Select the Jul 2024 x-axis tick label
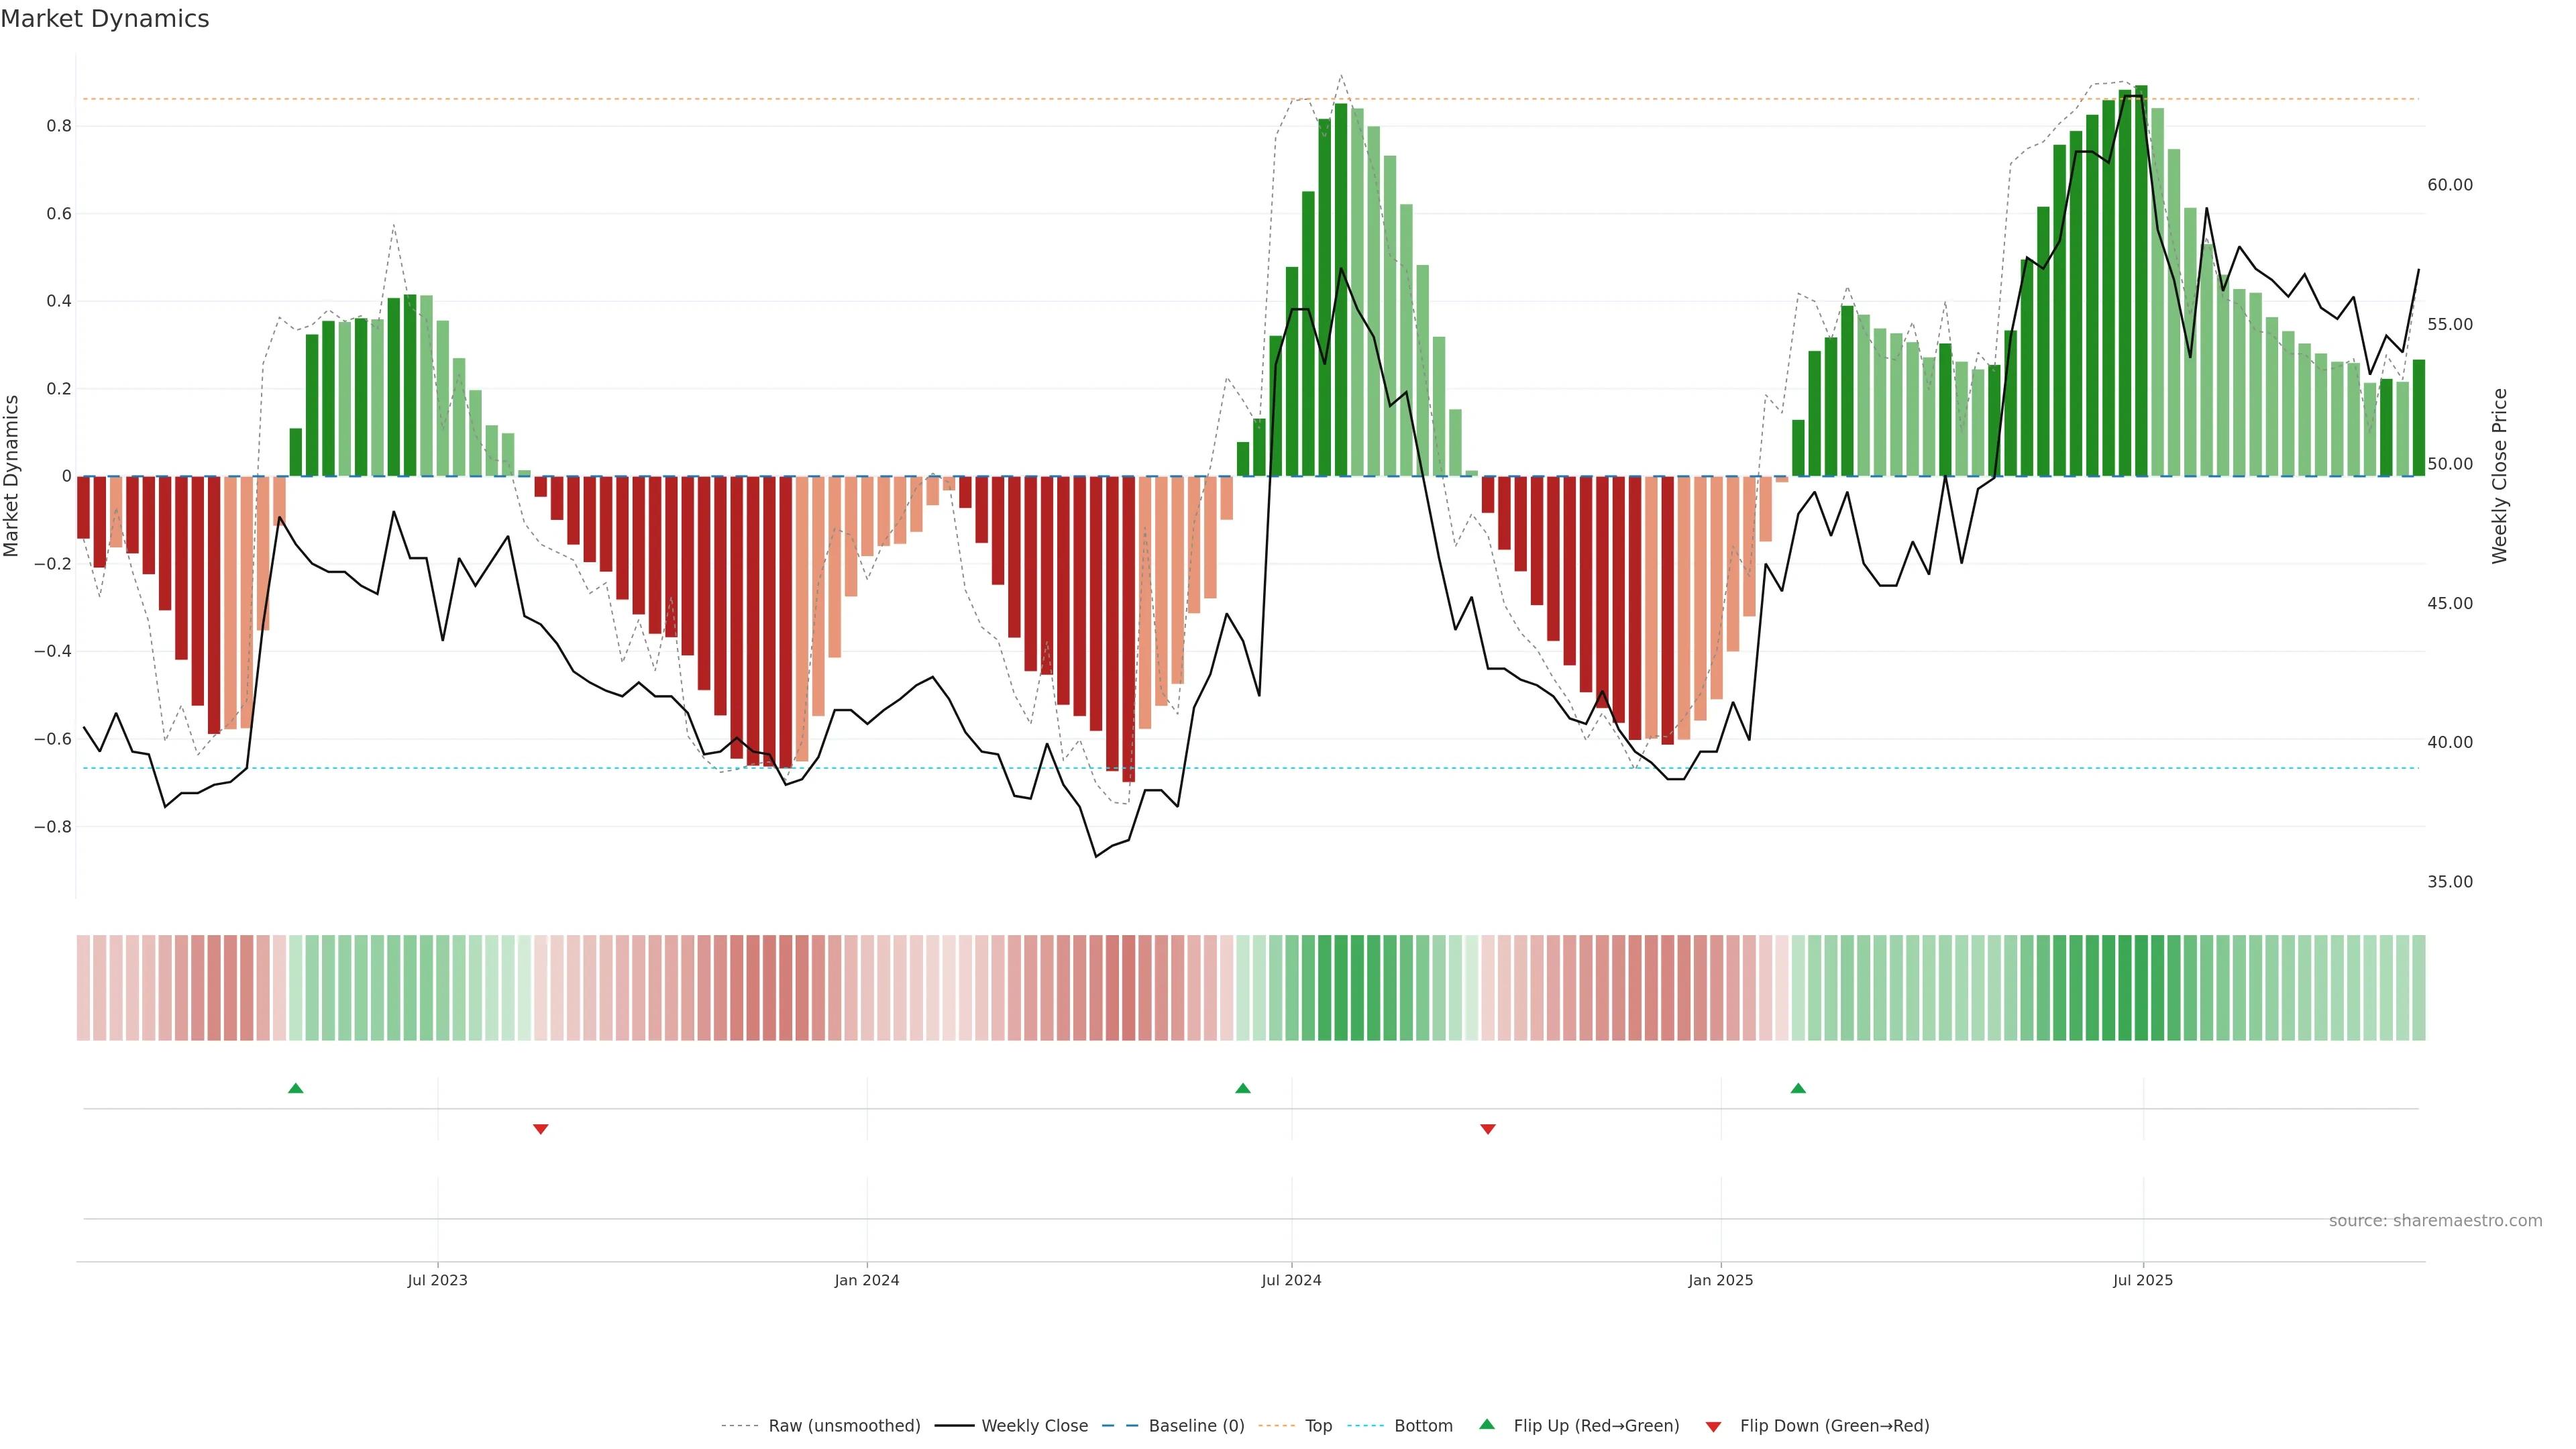Image resolution: width=2576 pixels, height=1449 pixels. 1291,1281
